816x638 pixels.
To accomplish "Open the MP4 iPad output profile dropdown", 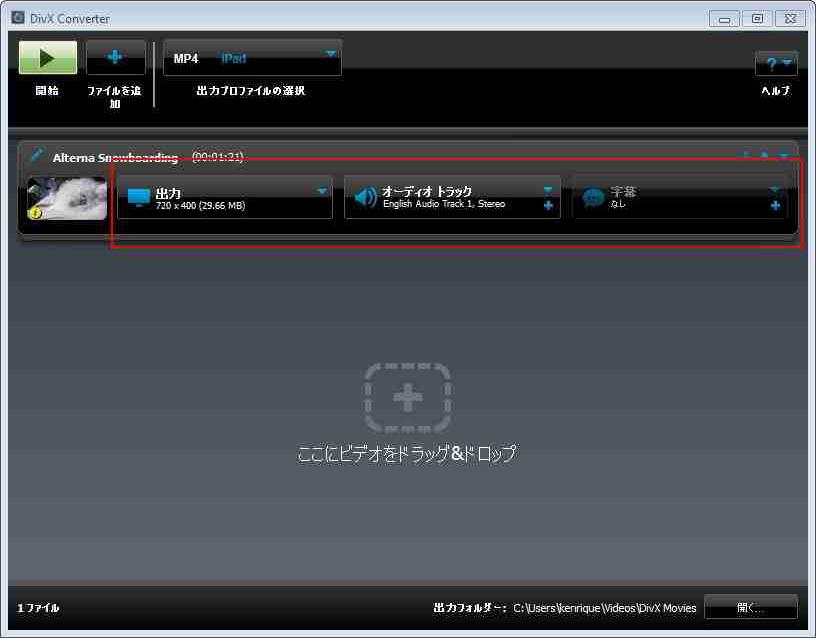I will (x=252, y=58).
